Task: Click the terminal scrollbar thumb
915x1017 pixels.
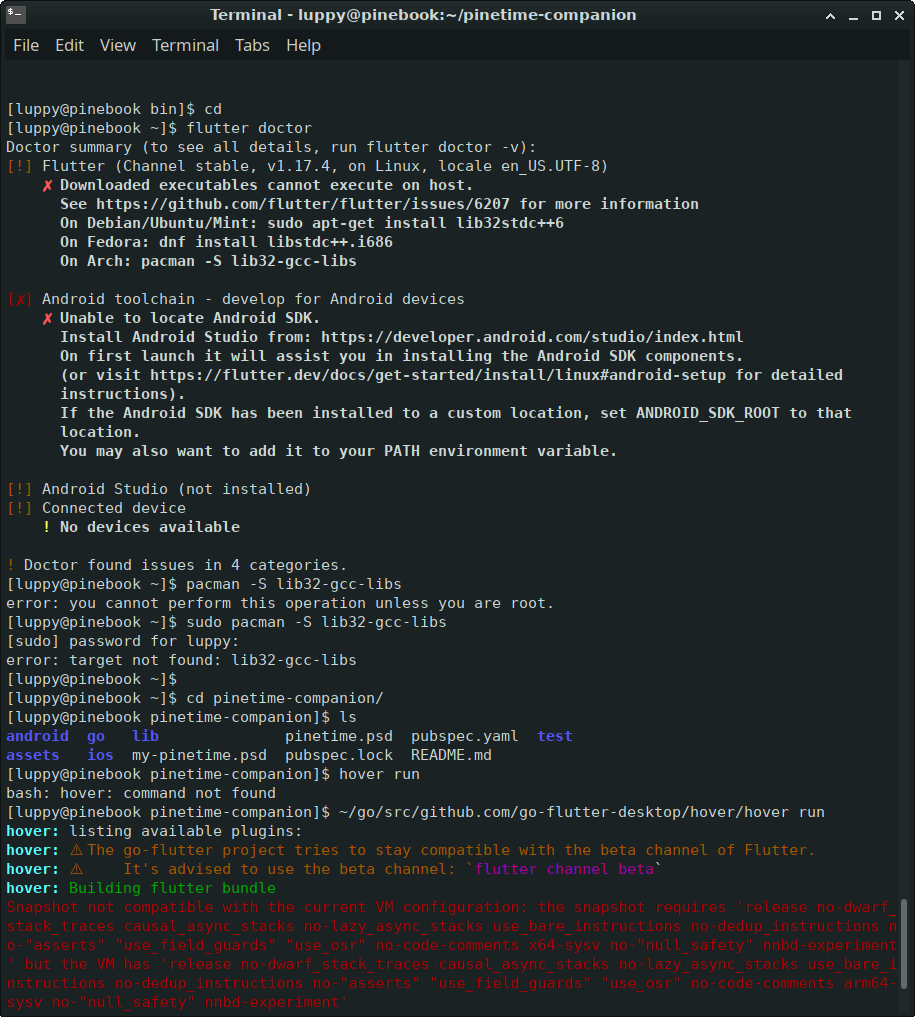Action: coord(905,955)
